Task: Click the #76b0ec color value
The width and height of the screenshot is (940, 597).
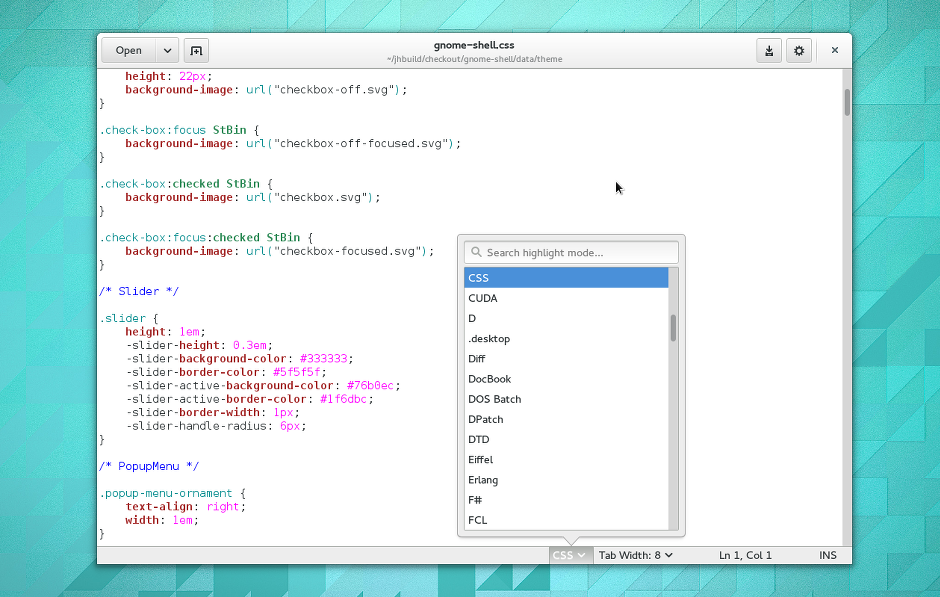Action: coord(370,385)
